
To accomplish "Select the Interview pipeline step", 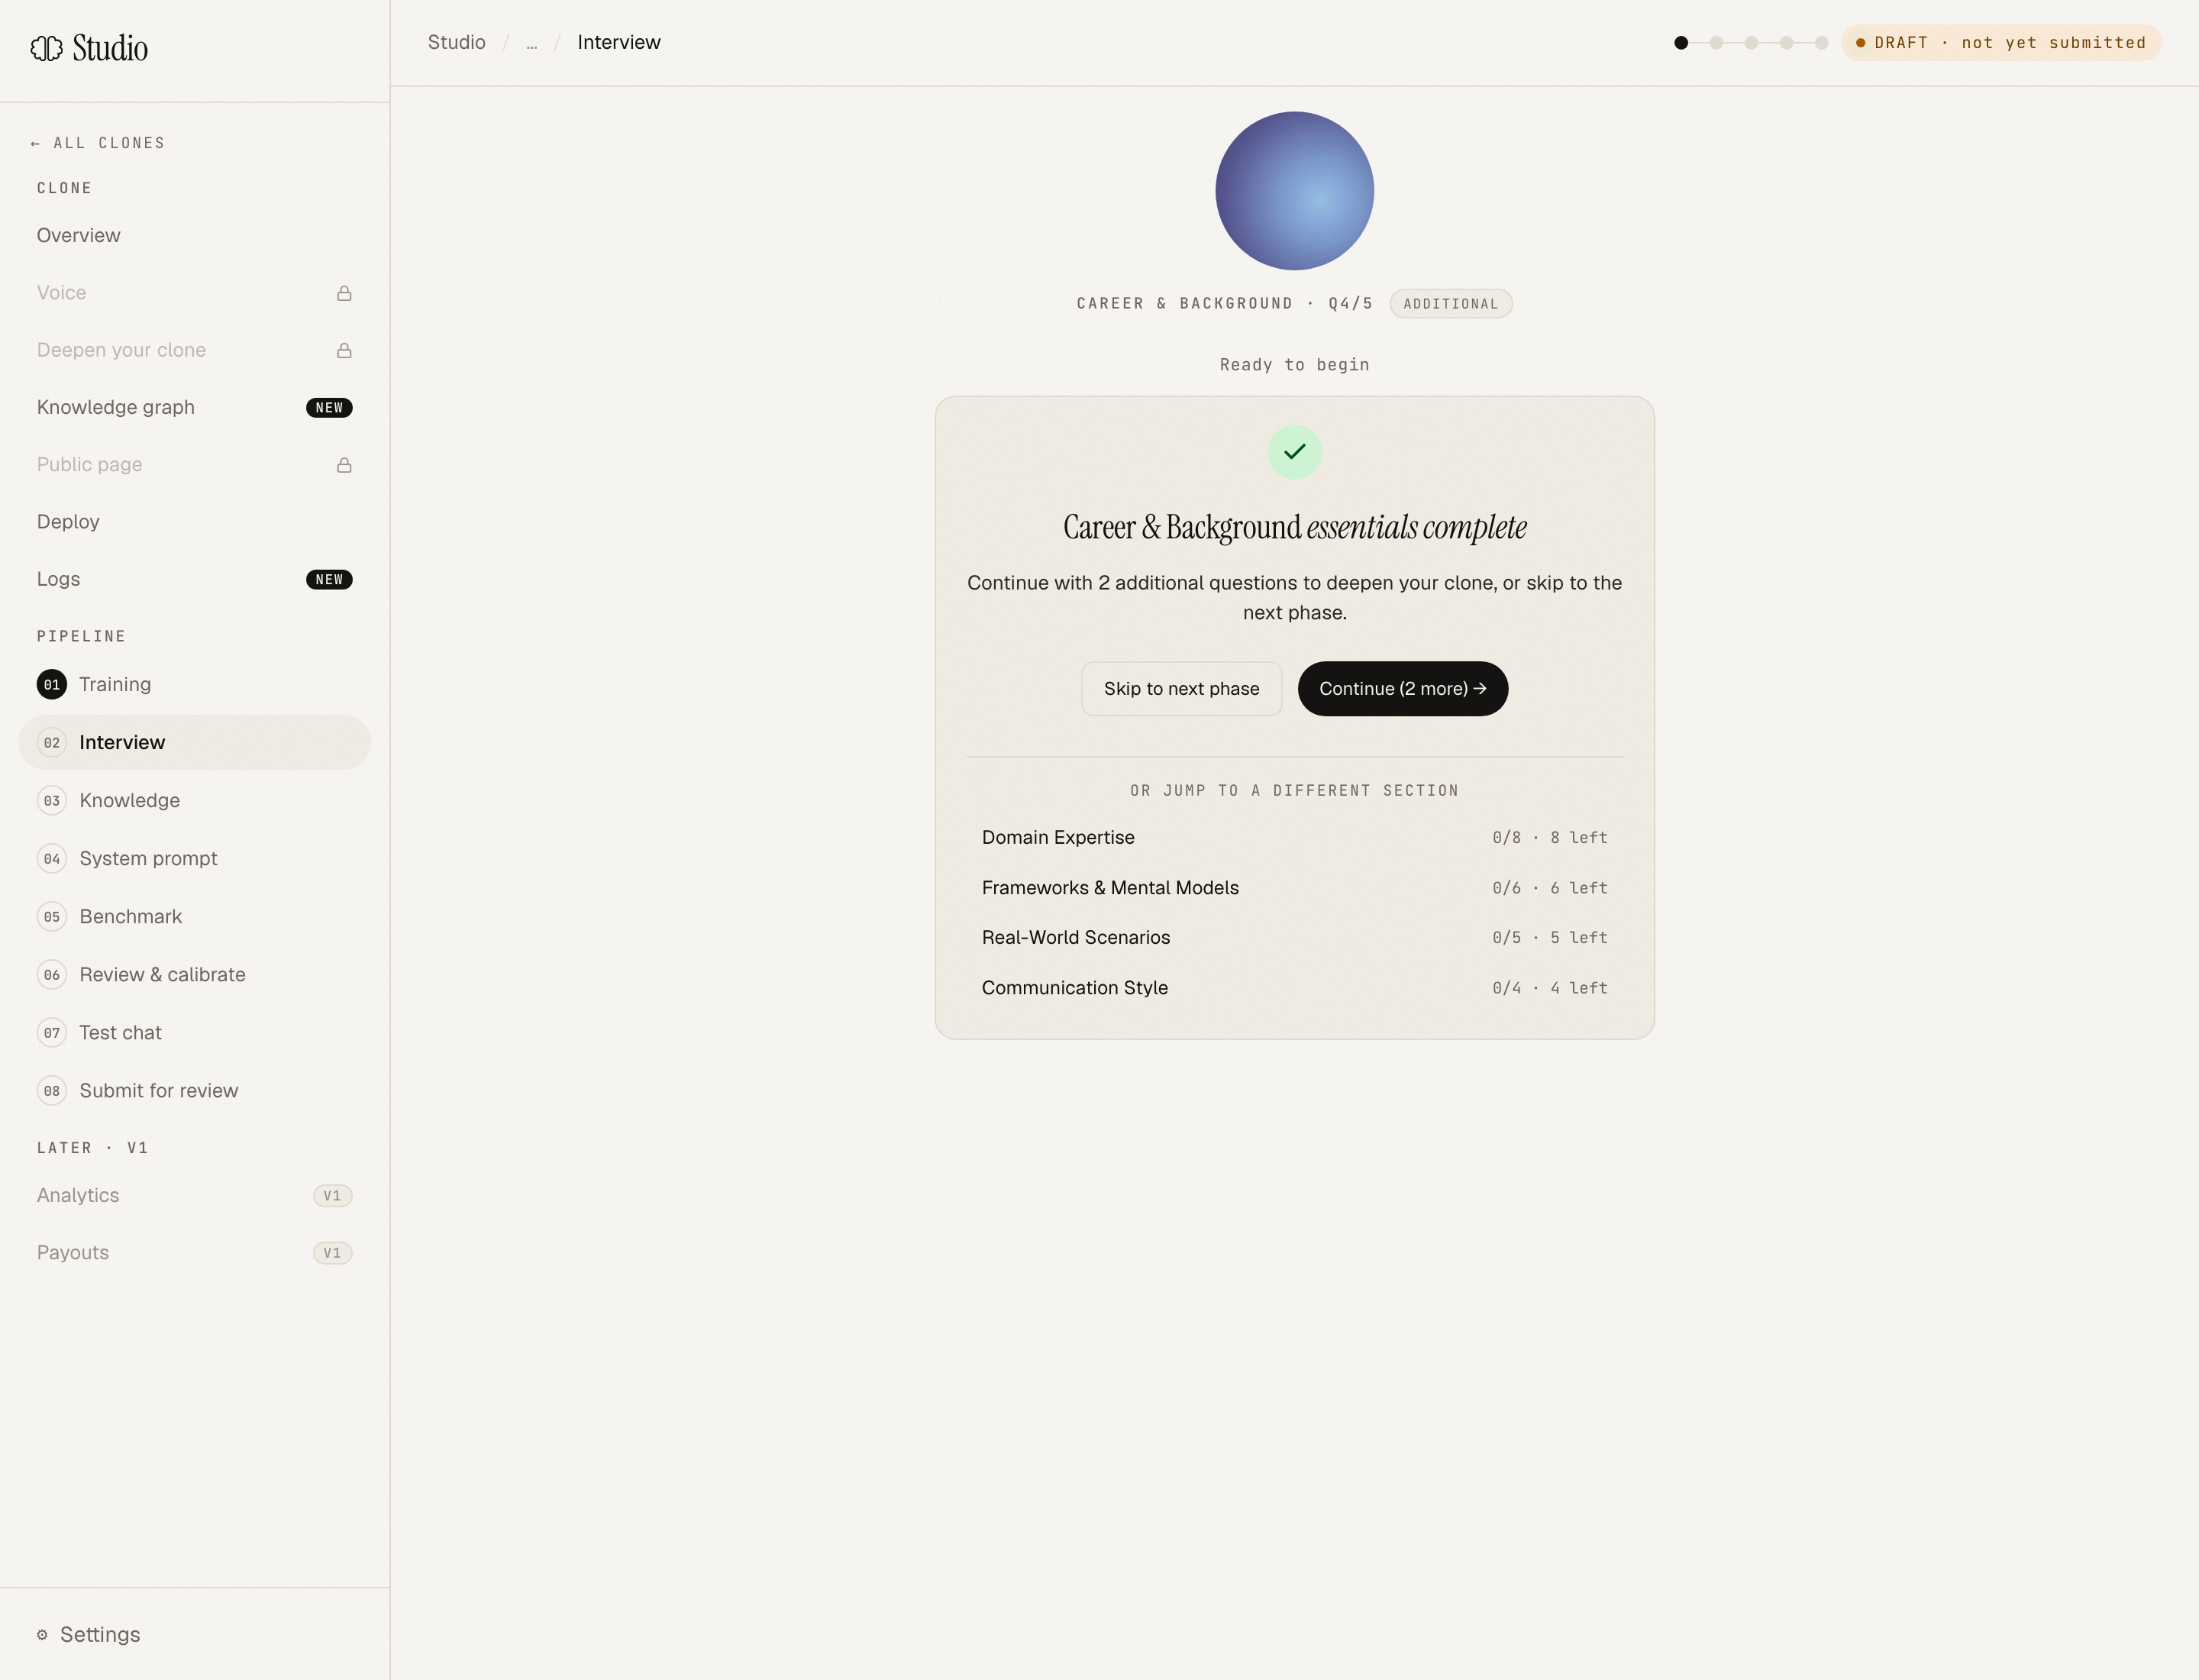I will coord(194,743).
